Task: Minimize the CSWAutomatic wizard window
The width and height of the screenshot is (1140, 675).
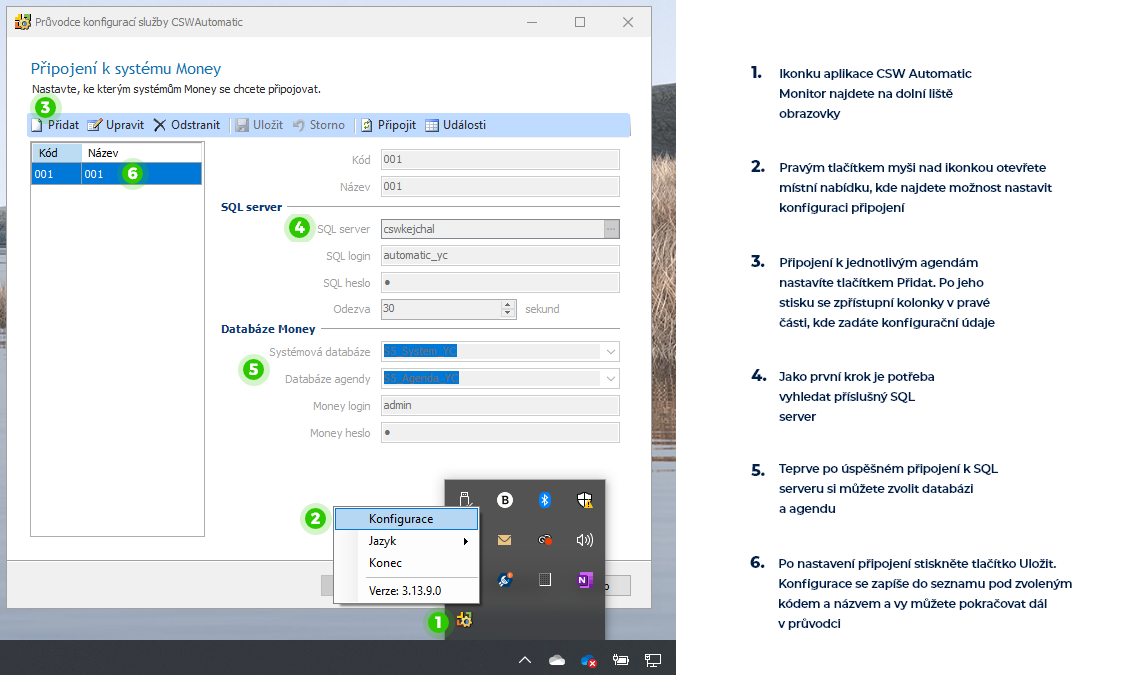Action: [532, 23]
